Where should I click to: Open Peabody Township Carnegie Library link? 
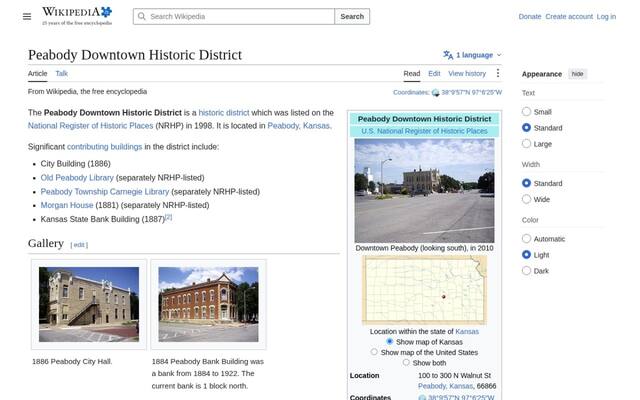pyautogui.click(x=105, y=191)
